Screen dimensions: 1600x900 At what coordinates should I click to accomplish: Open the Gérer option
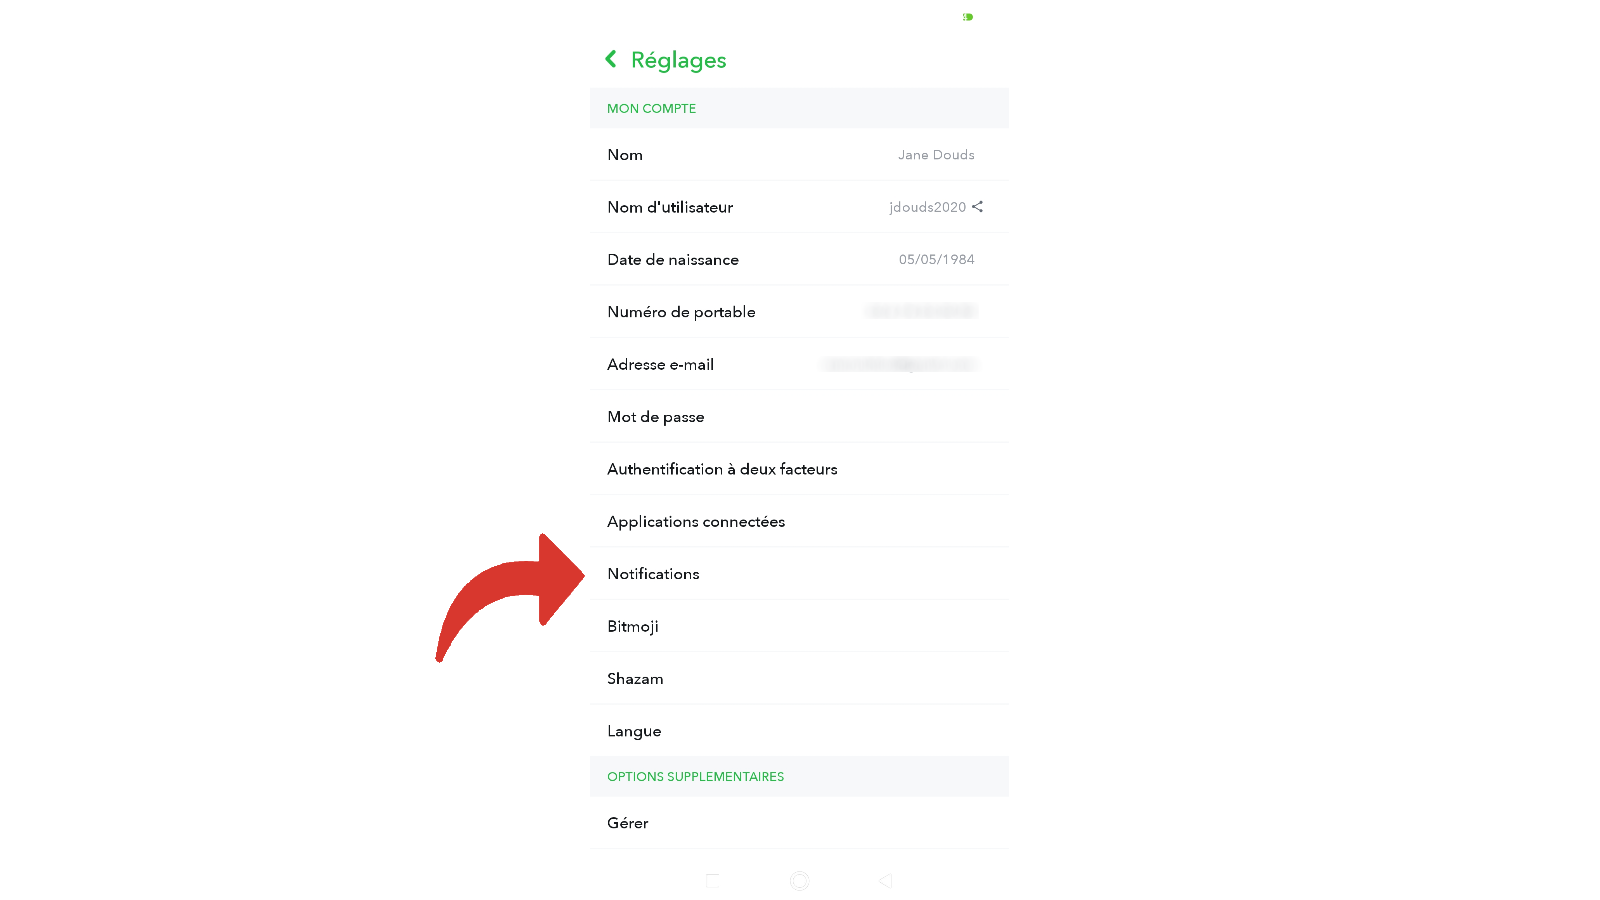799,823
